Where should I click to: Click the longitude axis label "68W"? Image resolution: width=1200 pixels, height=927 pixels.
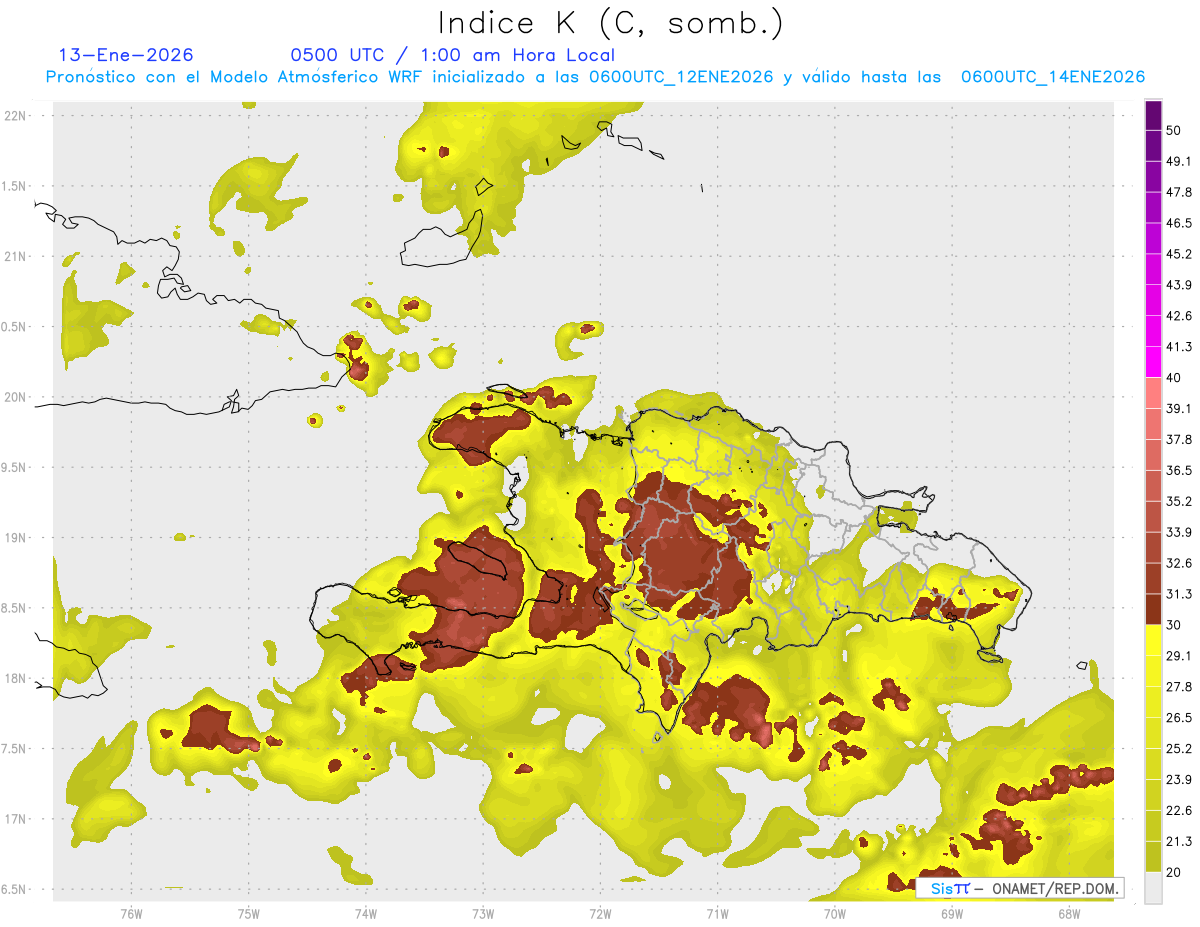1069,912
